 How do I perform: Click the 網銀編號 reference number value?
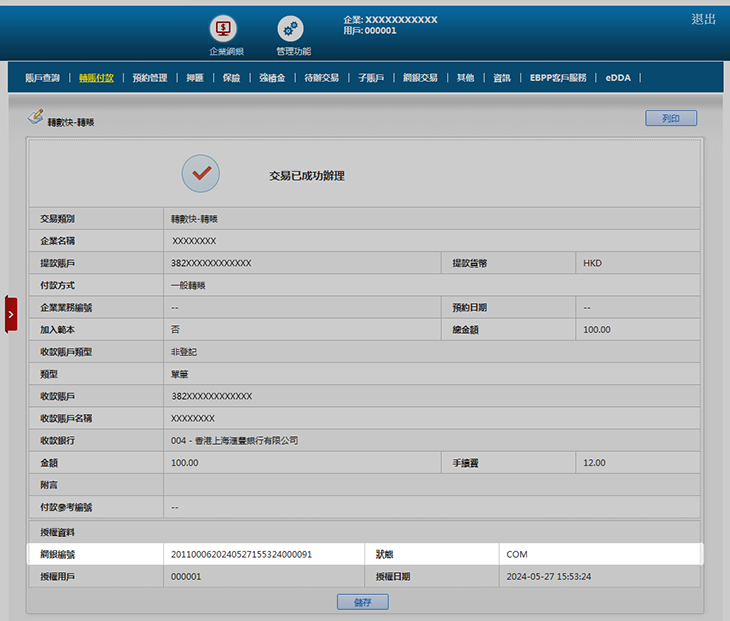click(x=242, y=554)
